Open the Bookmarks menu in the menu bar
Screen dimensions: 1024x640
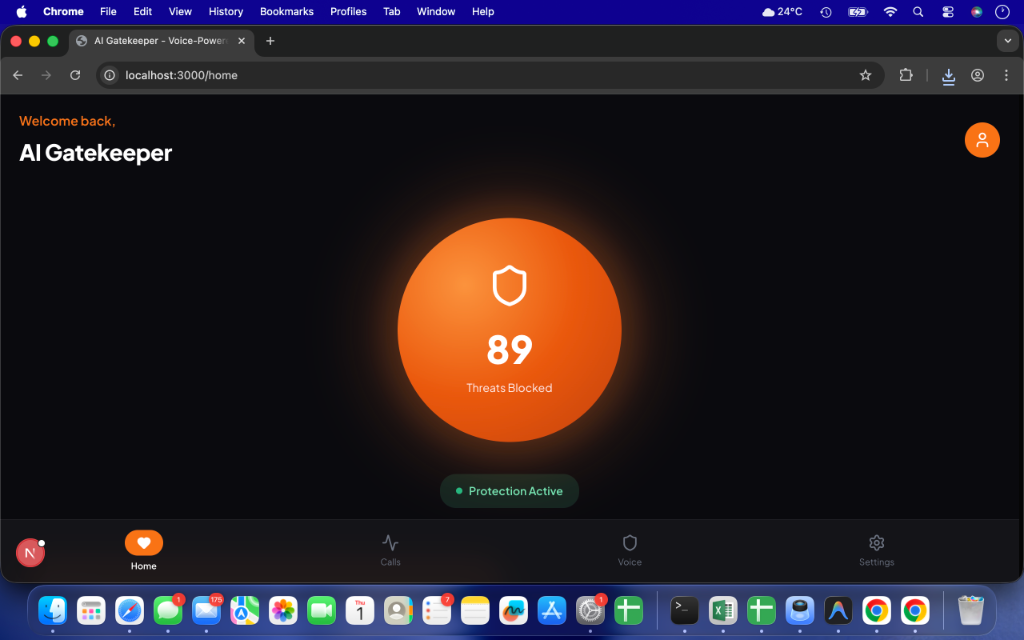(x=286, y=12)
